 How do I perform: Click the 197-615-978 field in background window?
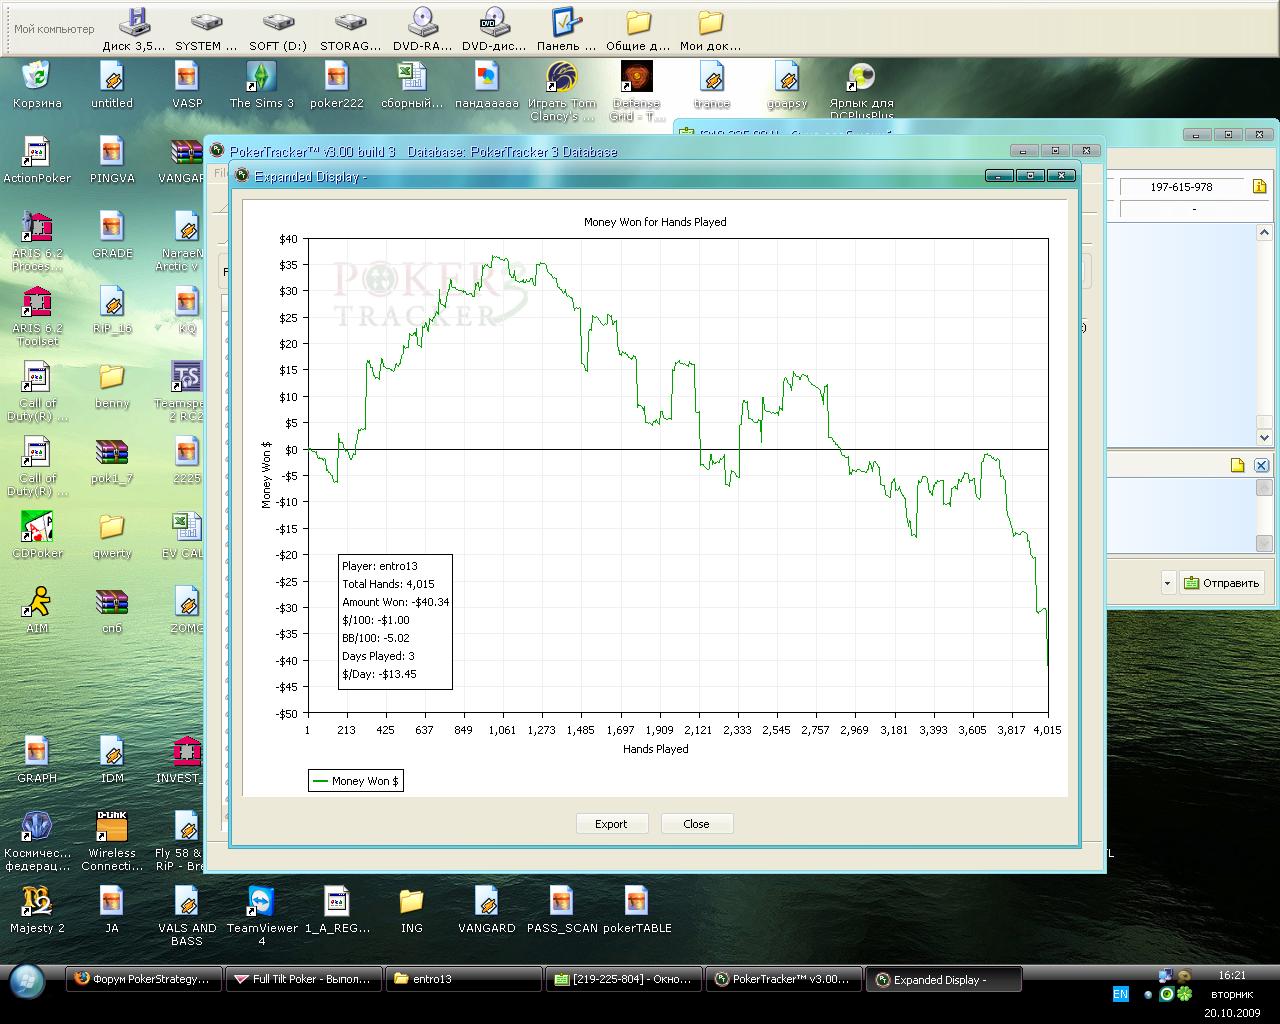coord(1181,187)
